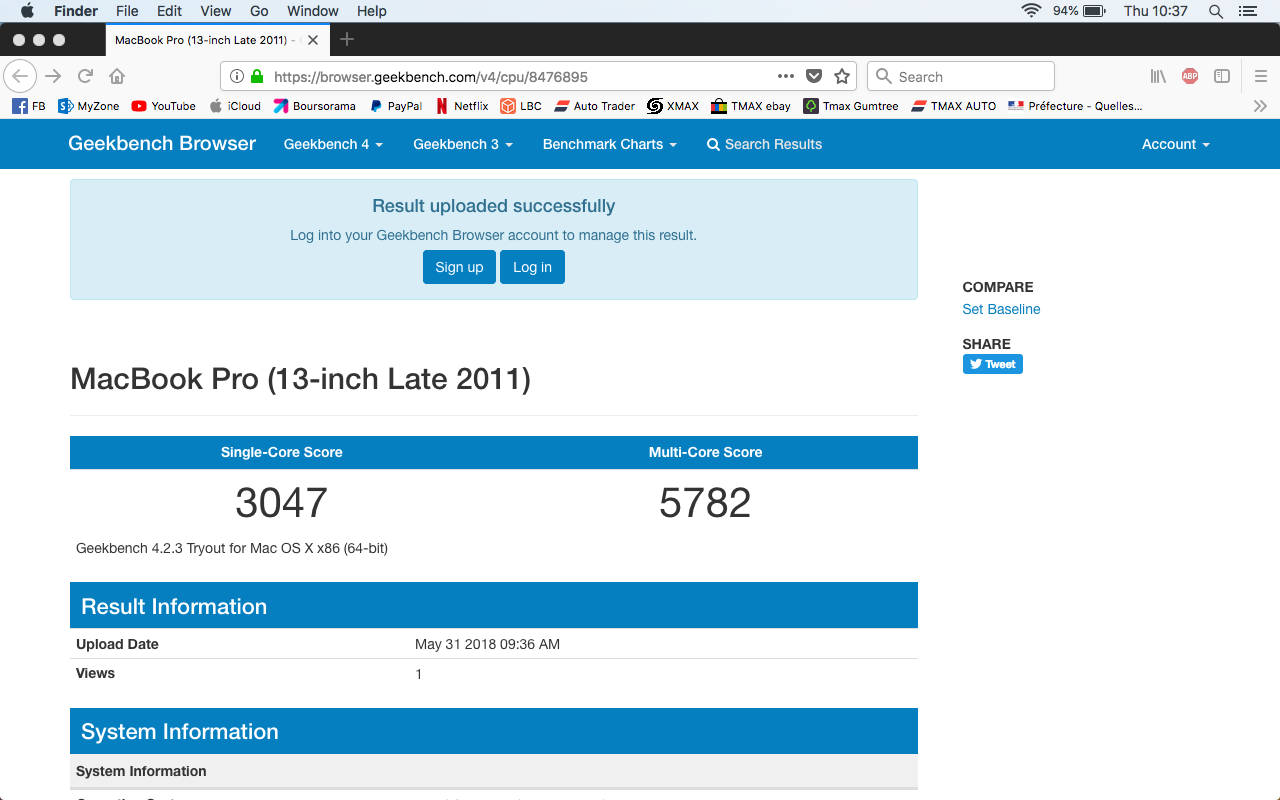Open the Go menu
The width and height of the screenshot is (1280, 800).
259,11
